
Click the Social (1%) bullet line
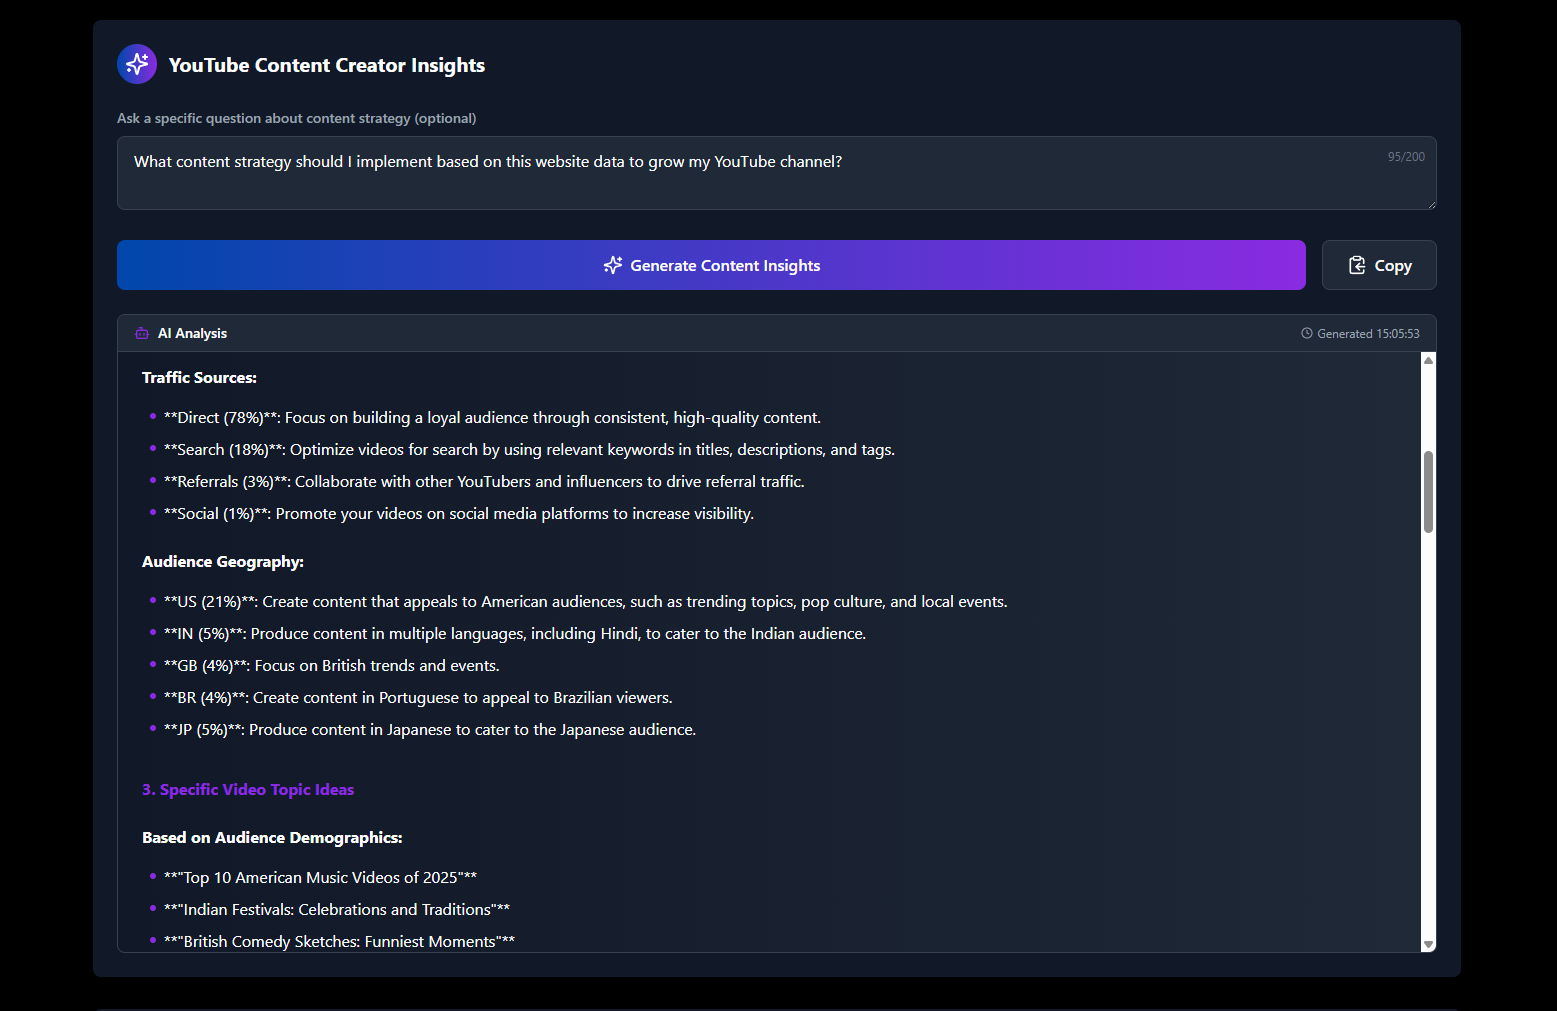pyautogui.click(x=459, y=514)
